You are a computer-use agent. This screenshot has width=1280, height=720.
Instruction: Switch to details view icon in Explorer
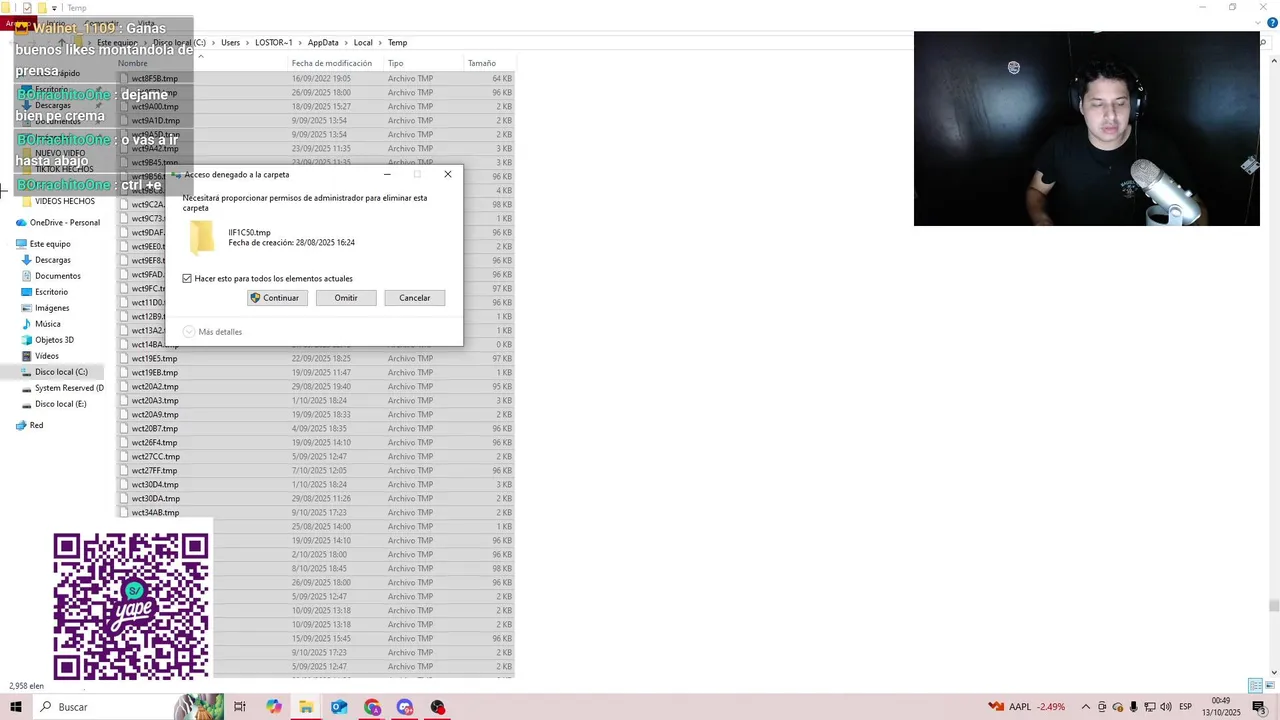1255,686
